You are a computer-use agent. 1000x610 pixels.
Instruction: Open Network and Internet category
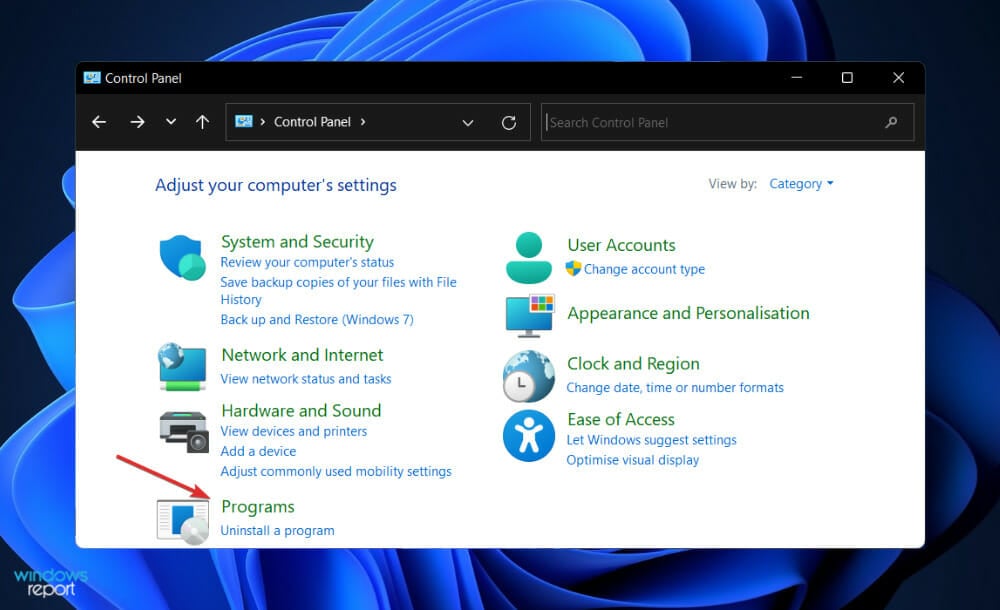click(x=302, y=355)
